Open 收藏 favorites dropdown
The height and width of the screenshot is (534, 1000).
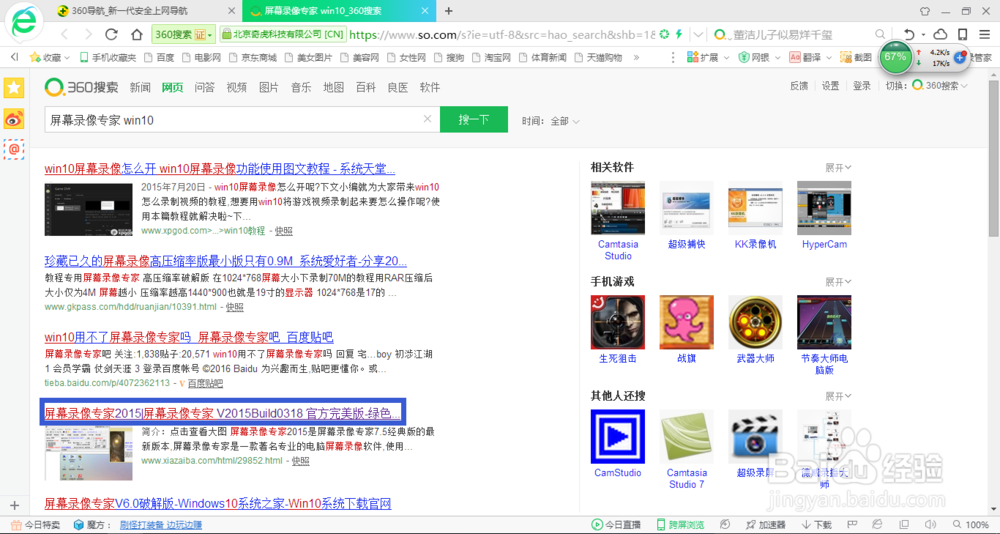[x=50, y=57]
